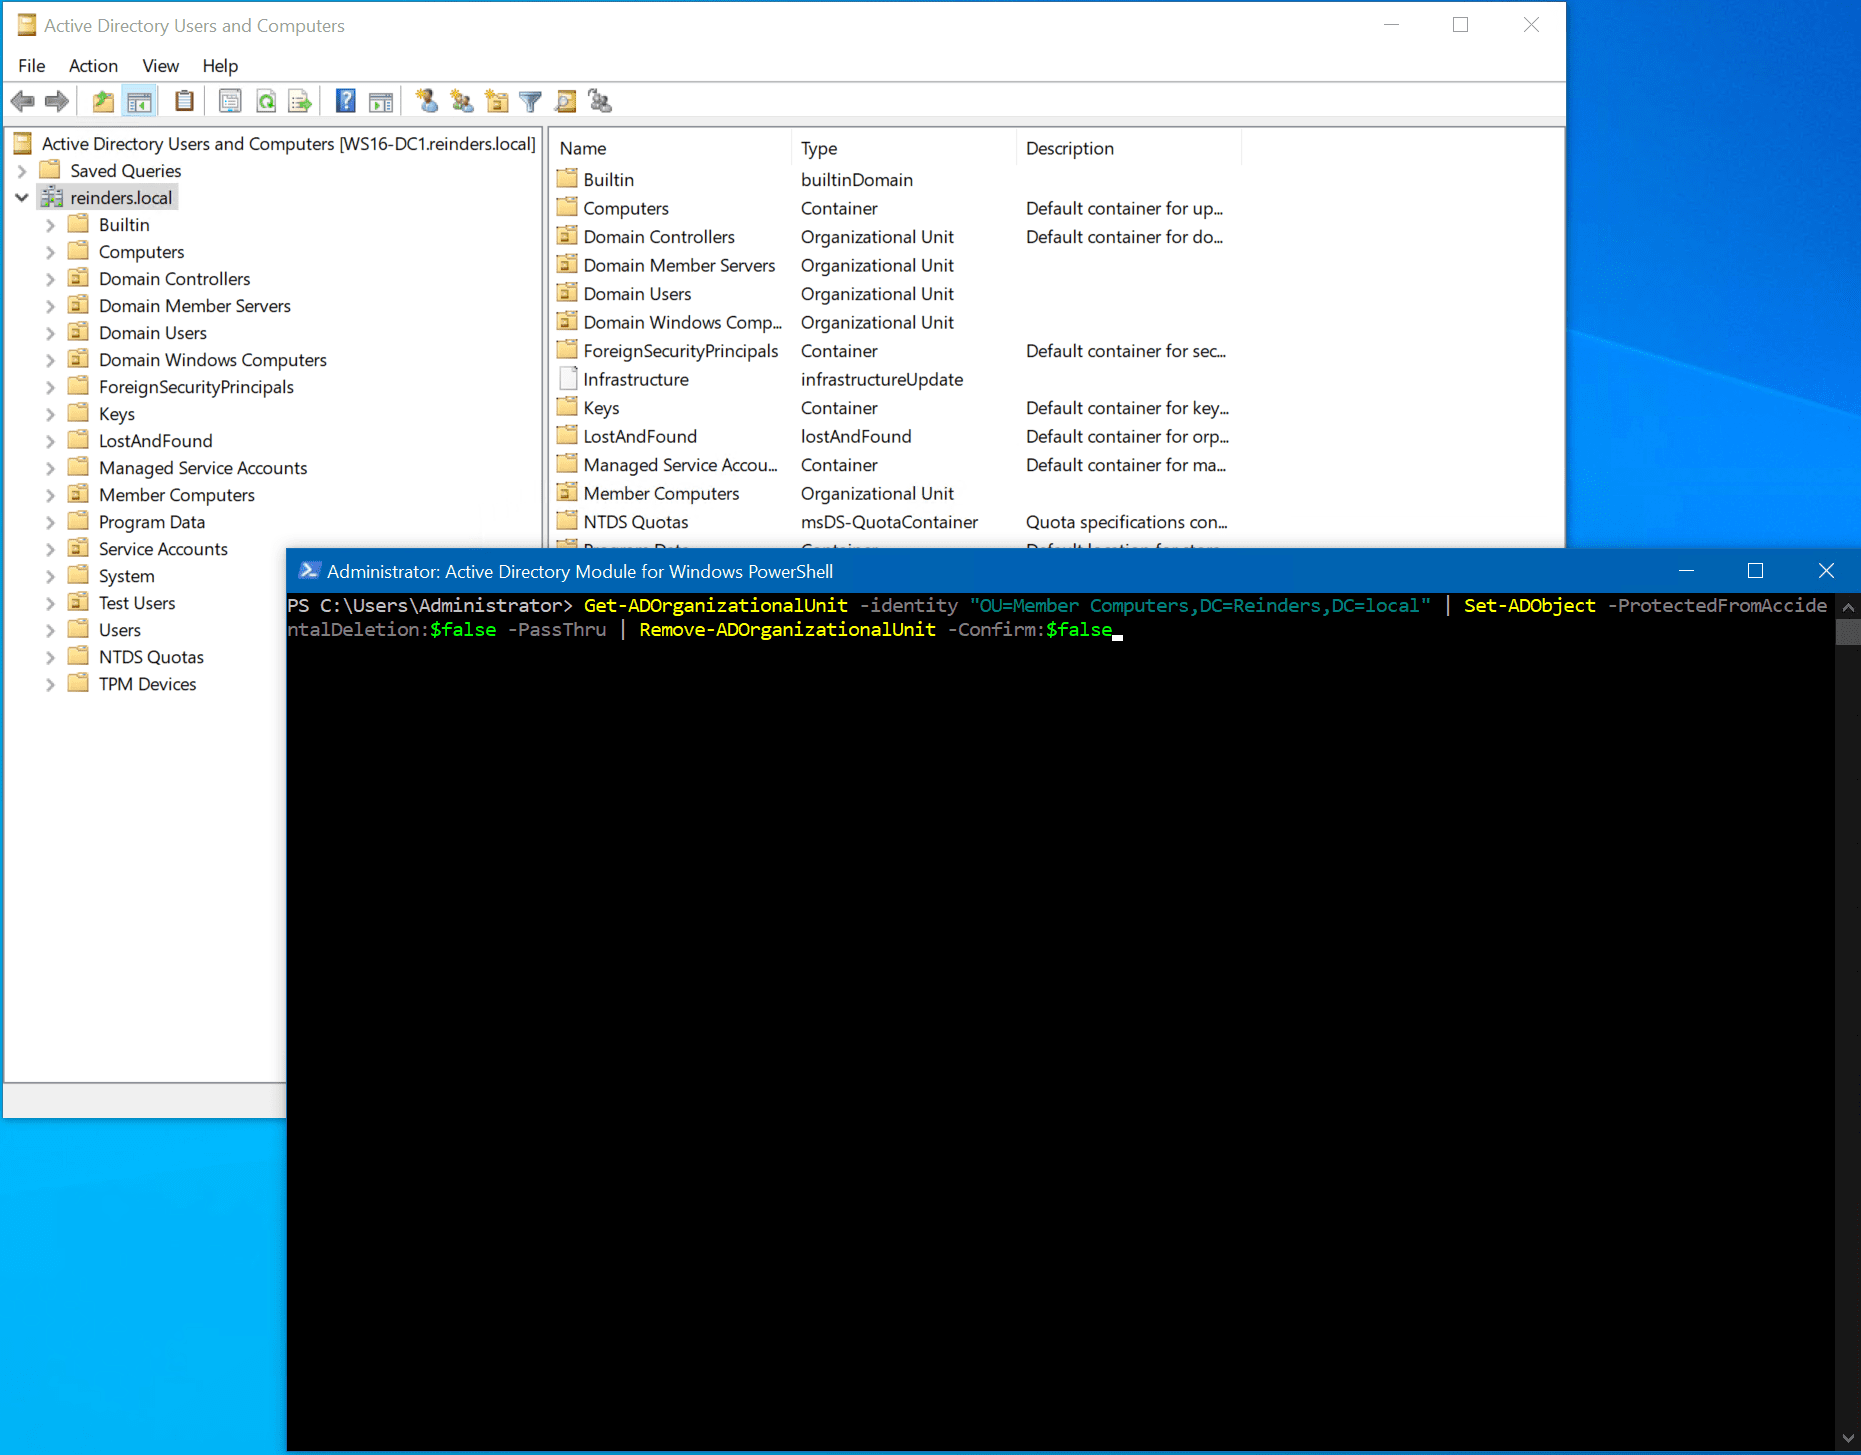
Task: Expand the Domain Controllers tree node
Action: pyautogui.click(x=50, y=279)
